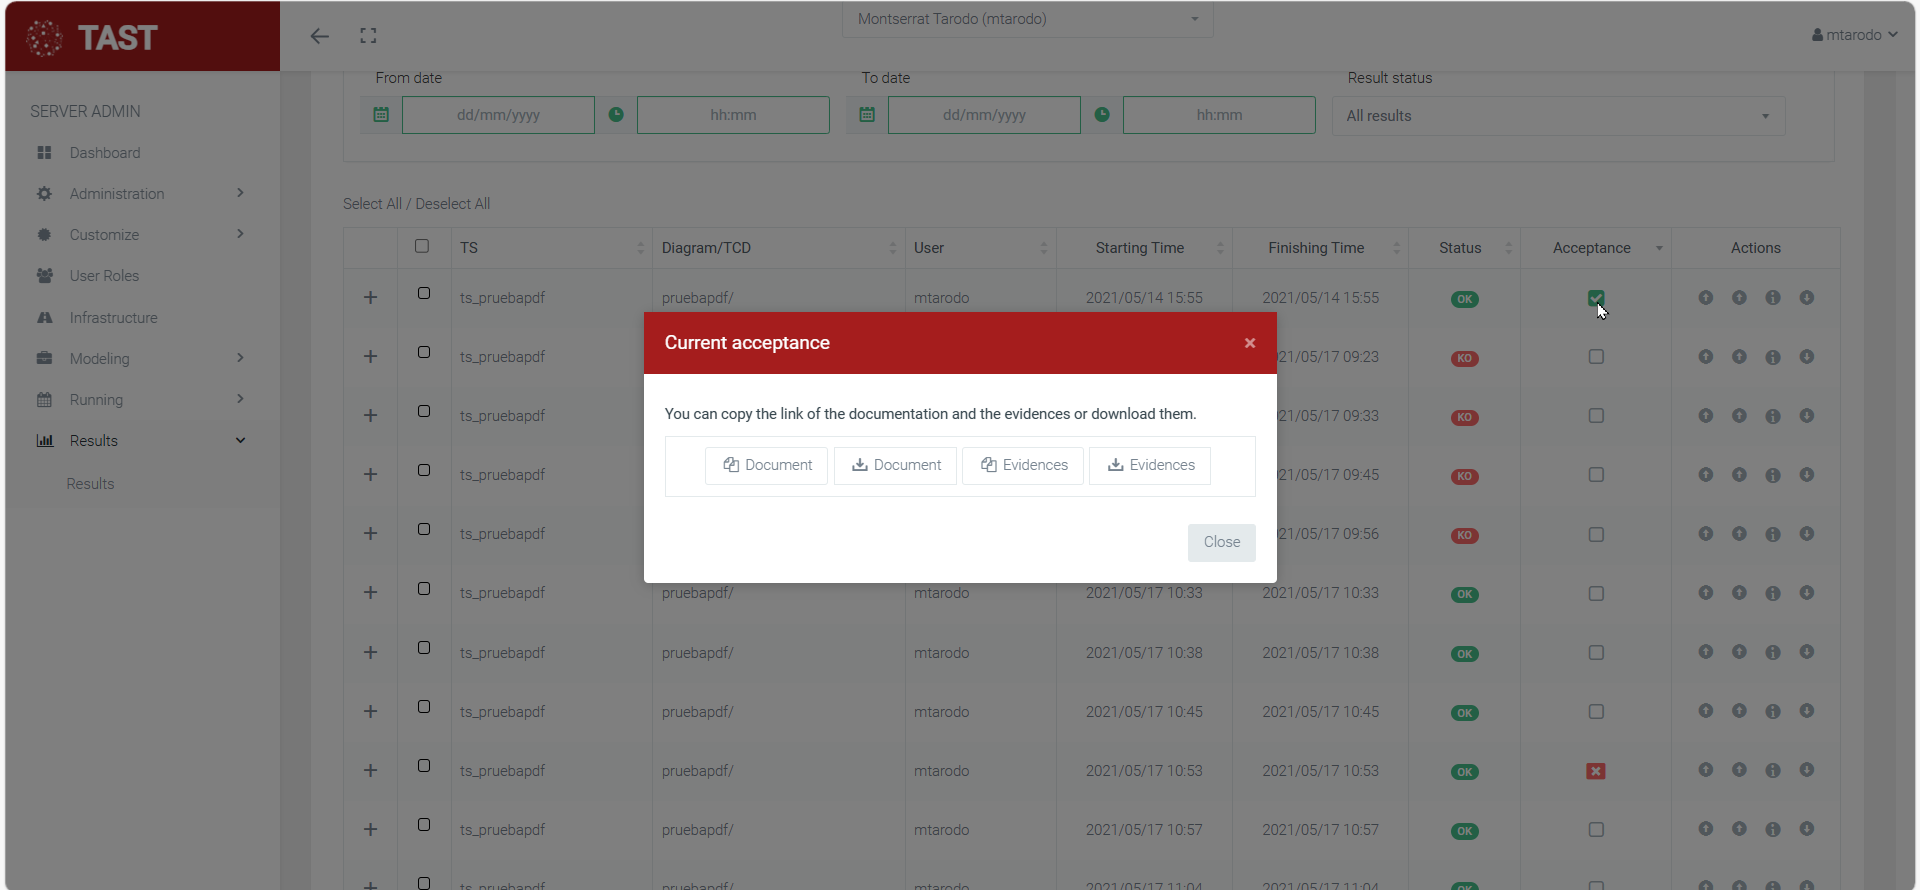Viewport: 1920px width, 890px height.
Task: Open the Montserrat Tarodo user selector dropdown
Action: (1027, 19)
